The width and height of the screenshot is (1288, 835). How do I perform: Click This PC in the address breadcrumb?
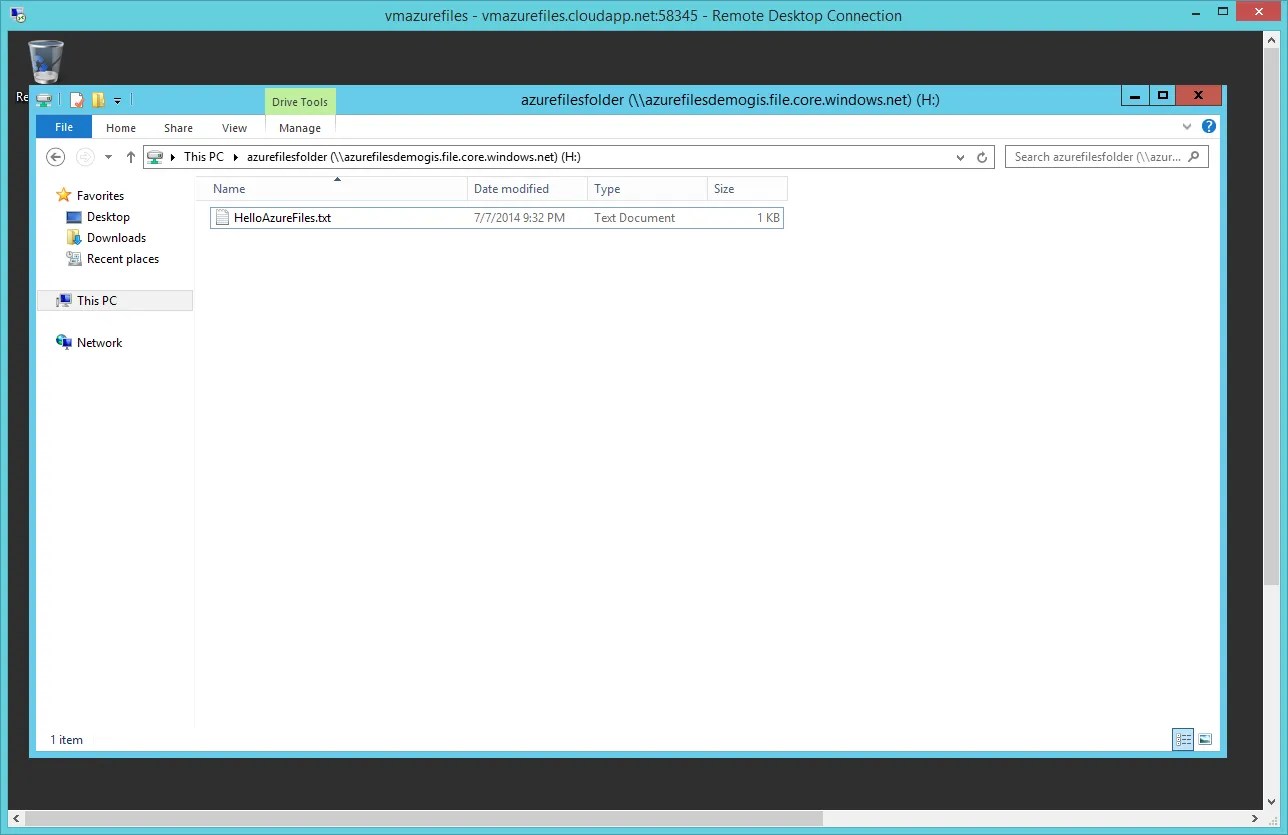pyautogui.click(x=204, y=157)
